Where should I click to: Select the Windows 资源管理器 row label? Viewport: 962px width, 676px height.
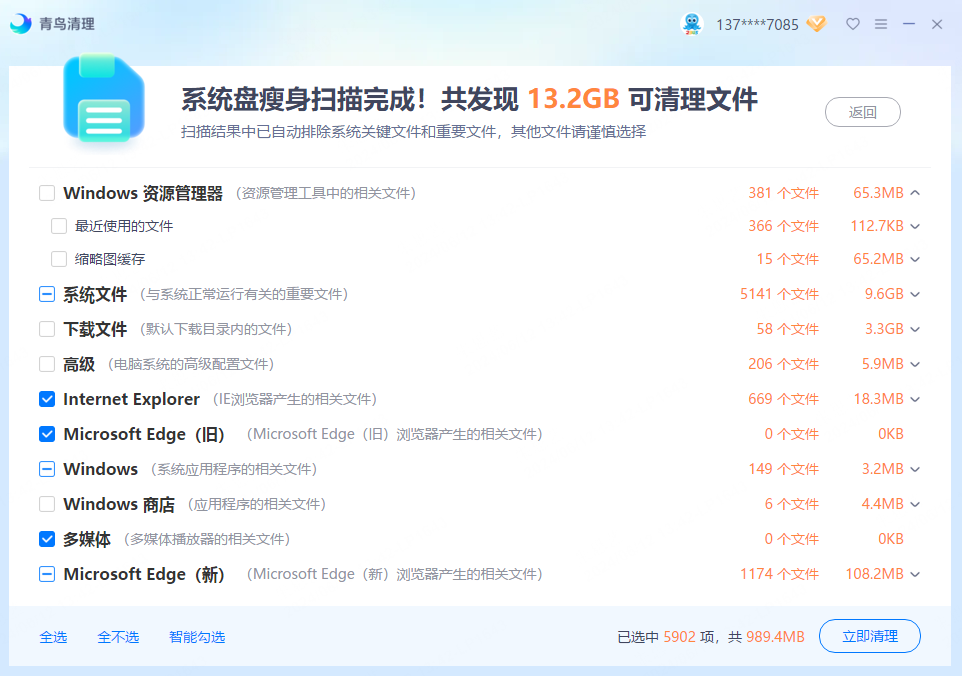(x=143, y=193)
